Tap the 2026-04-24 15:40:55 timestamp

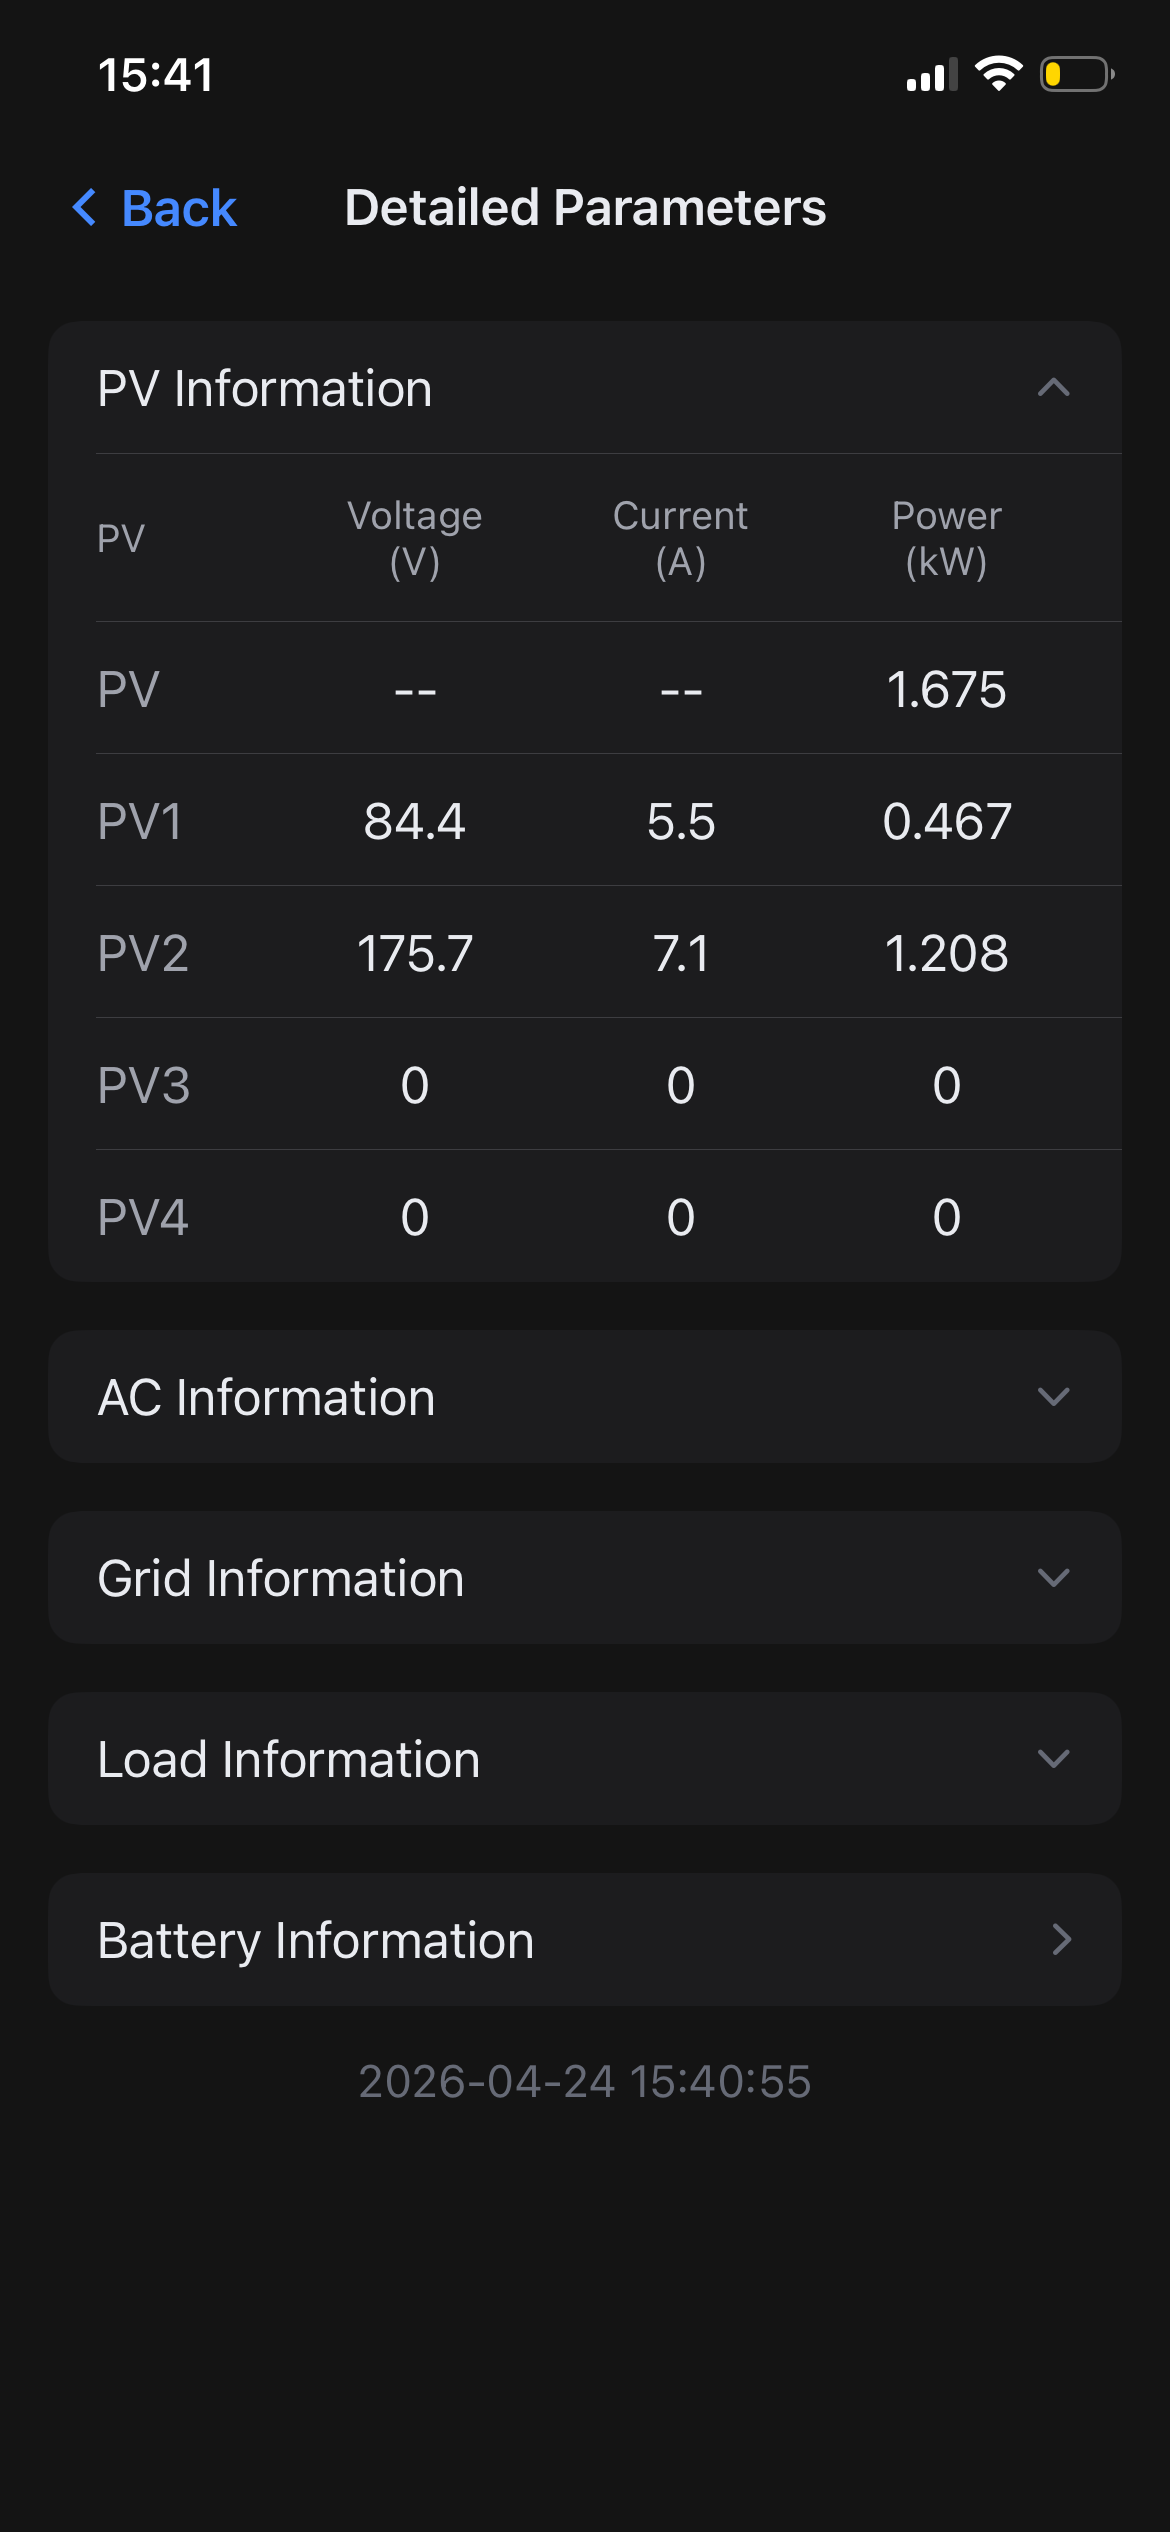(x=585, y=2082)
